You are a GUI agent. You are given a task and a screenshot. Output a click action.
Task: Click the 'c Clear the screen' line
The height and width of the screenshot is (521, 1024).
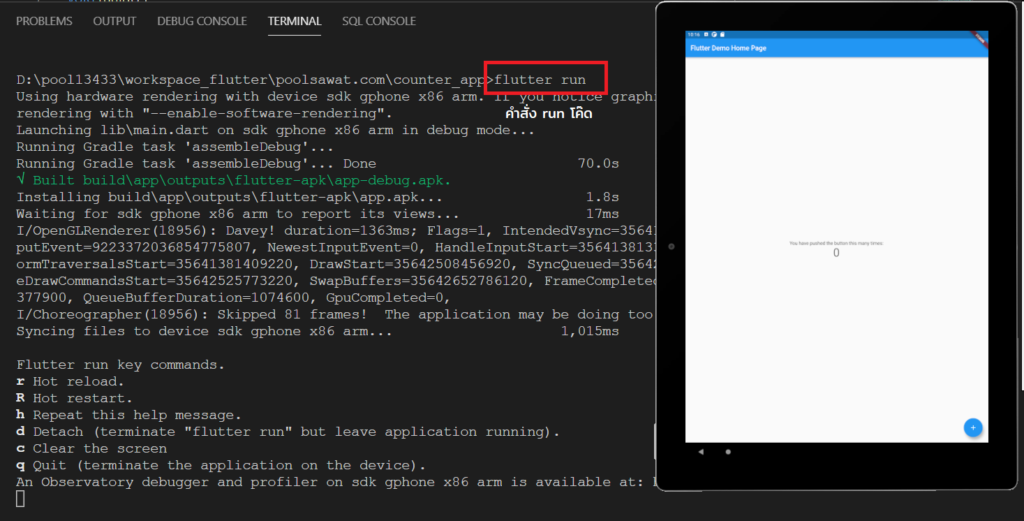pyautogui.click(x=91, y=449)
